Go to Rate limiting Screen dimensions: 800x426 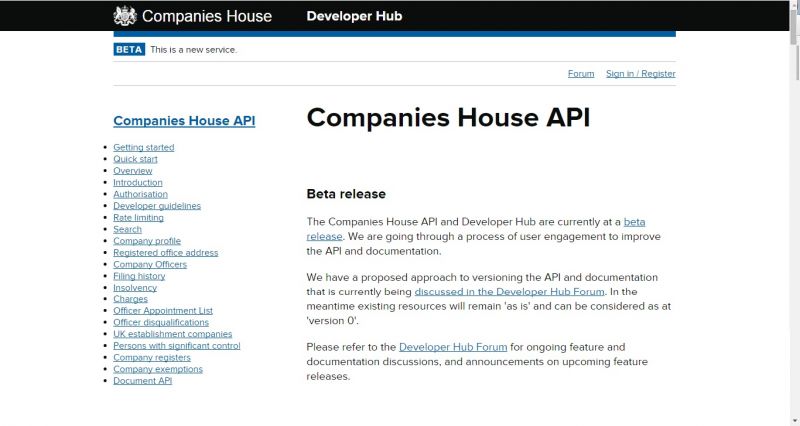138,218
